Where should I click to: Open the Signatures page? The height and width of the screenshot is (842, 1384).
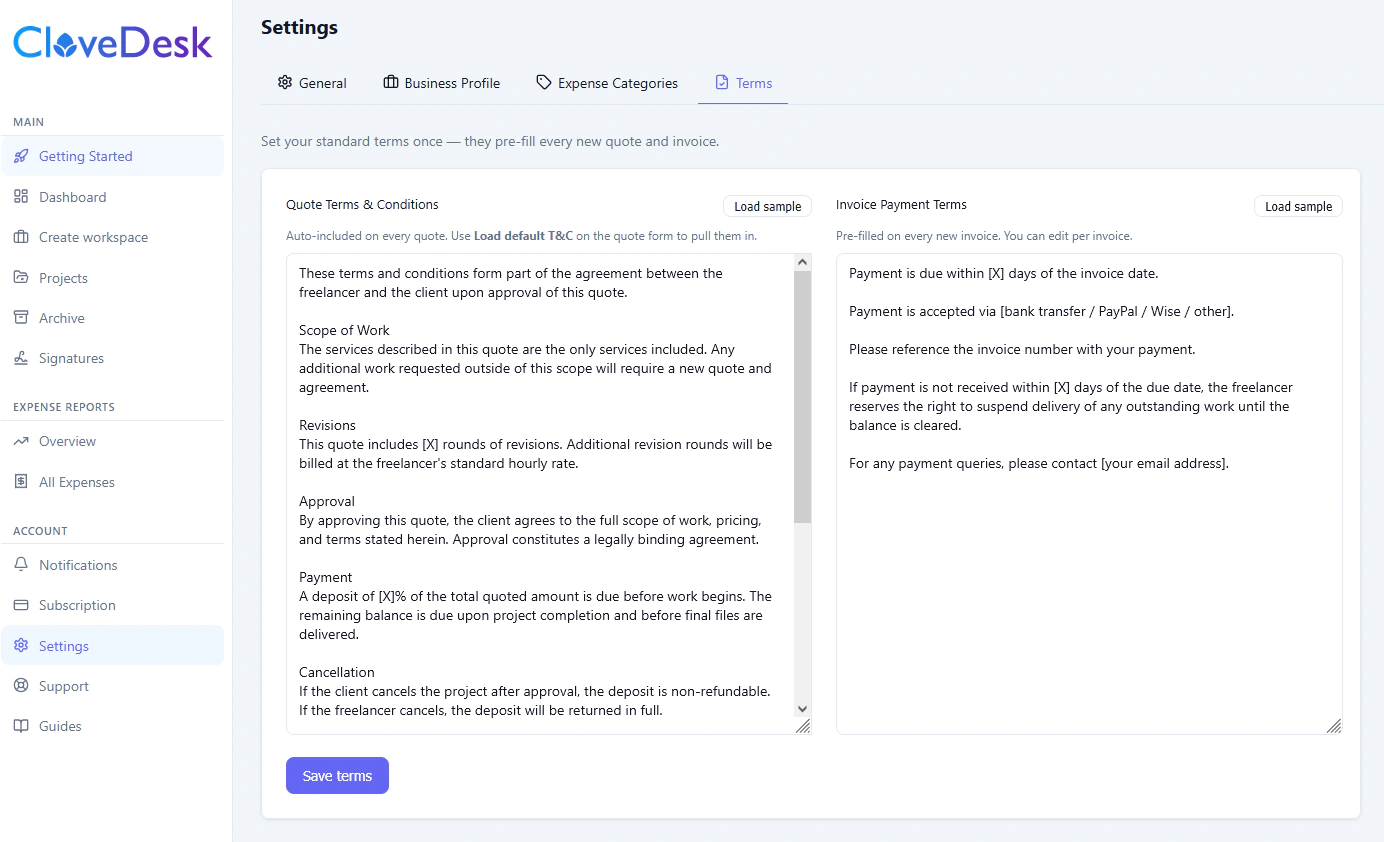[x=112, y=358]
